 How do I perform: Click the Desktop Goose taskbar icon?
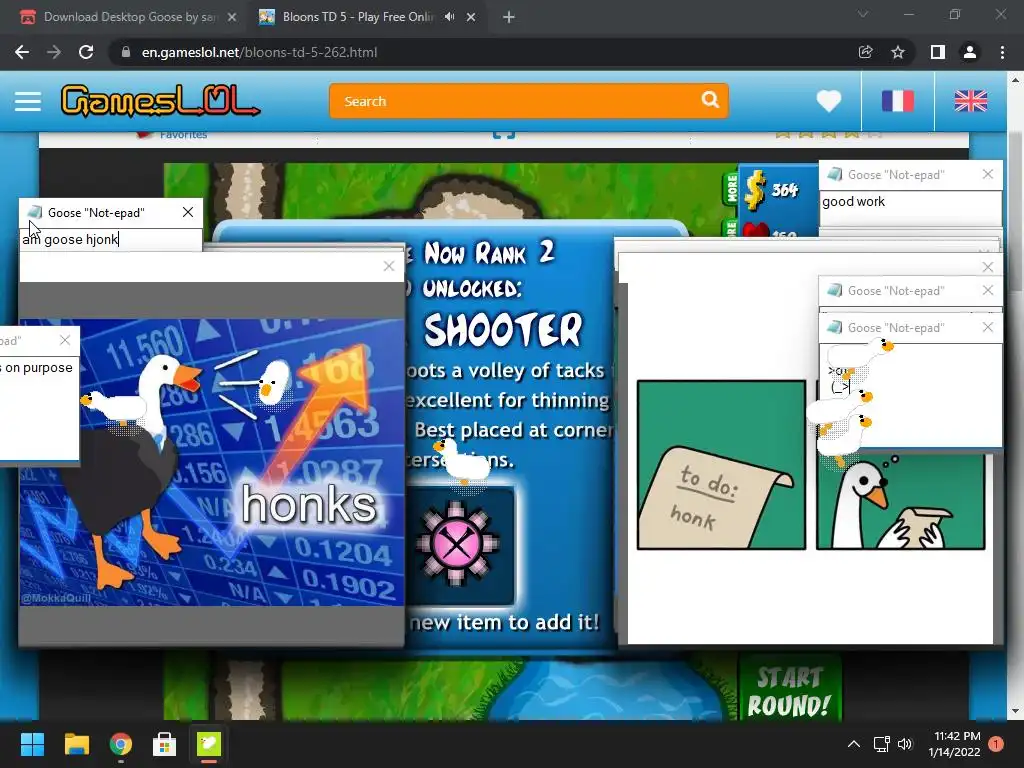[x=209, y=744]
